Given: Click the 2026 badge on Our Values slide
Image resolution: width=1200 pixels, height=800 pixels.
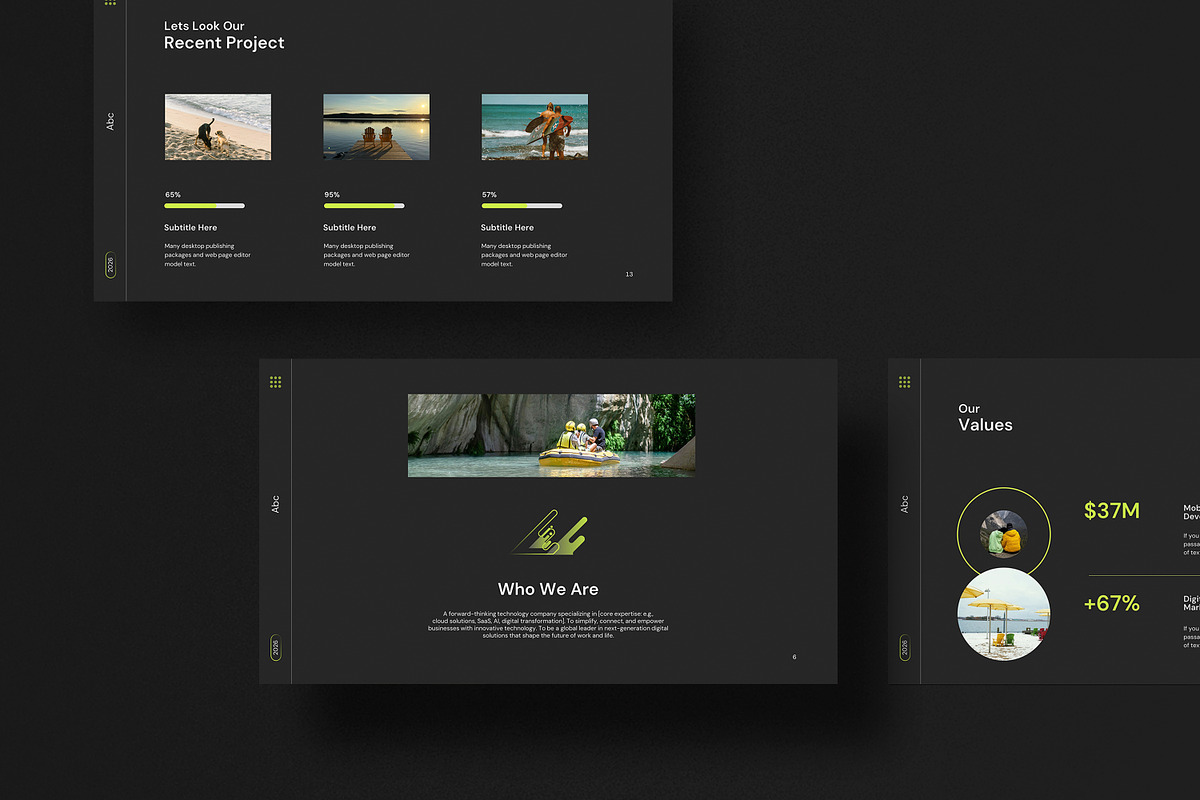Looking at the screenshot, I should [x=904, y=647].
